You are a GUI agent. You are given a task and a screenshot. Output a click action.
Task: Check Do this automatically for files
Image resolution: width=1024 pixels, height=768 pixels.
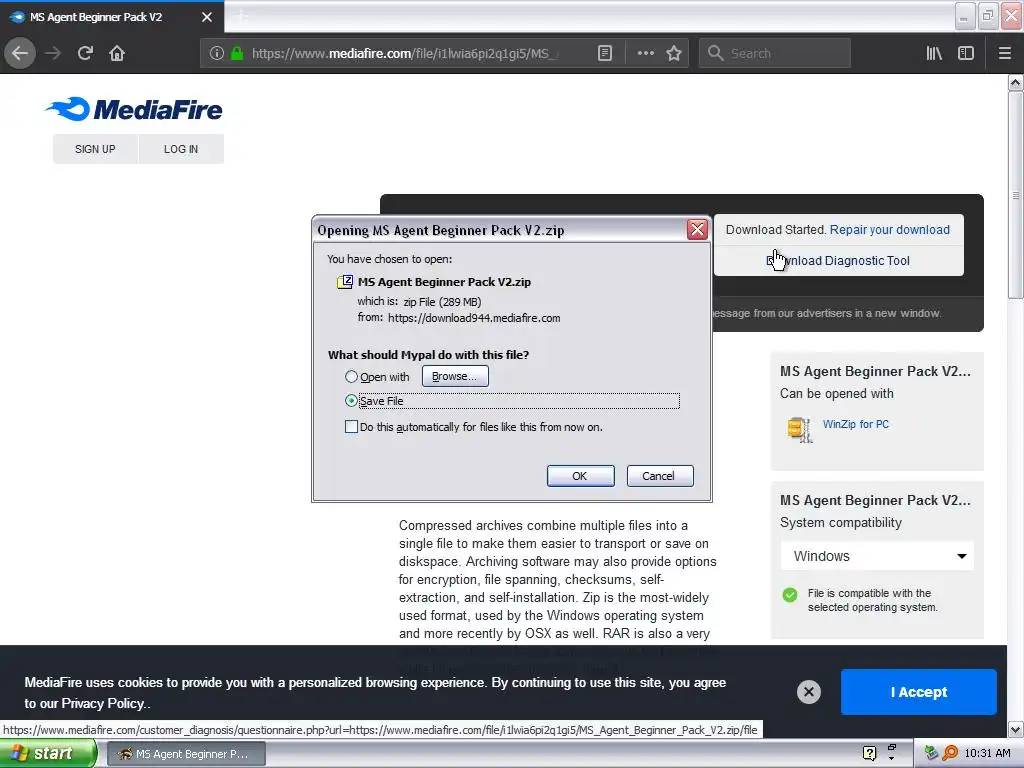(x=351, y=426)
